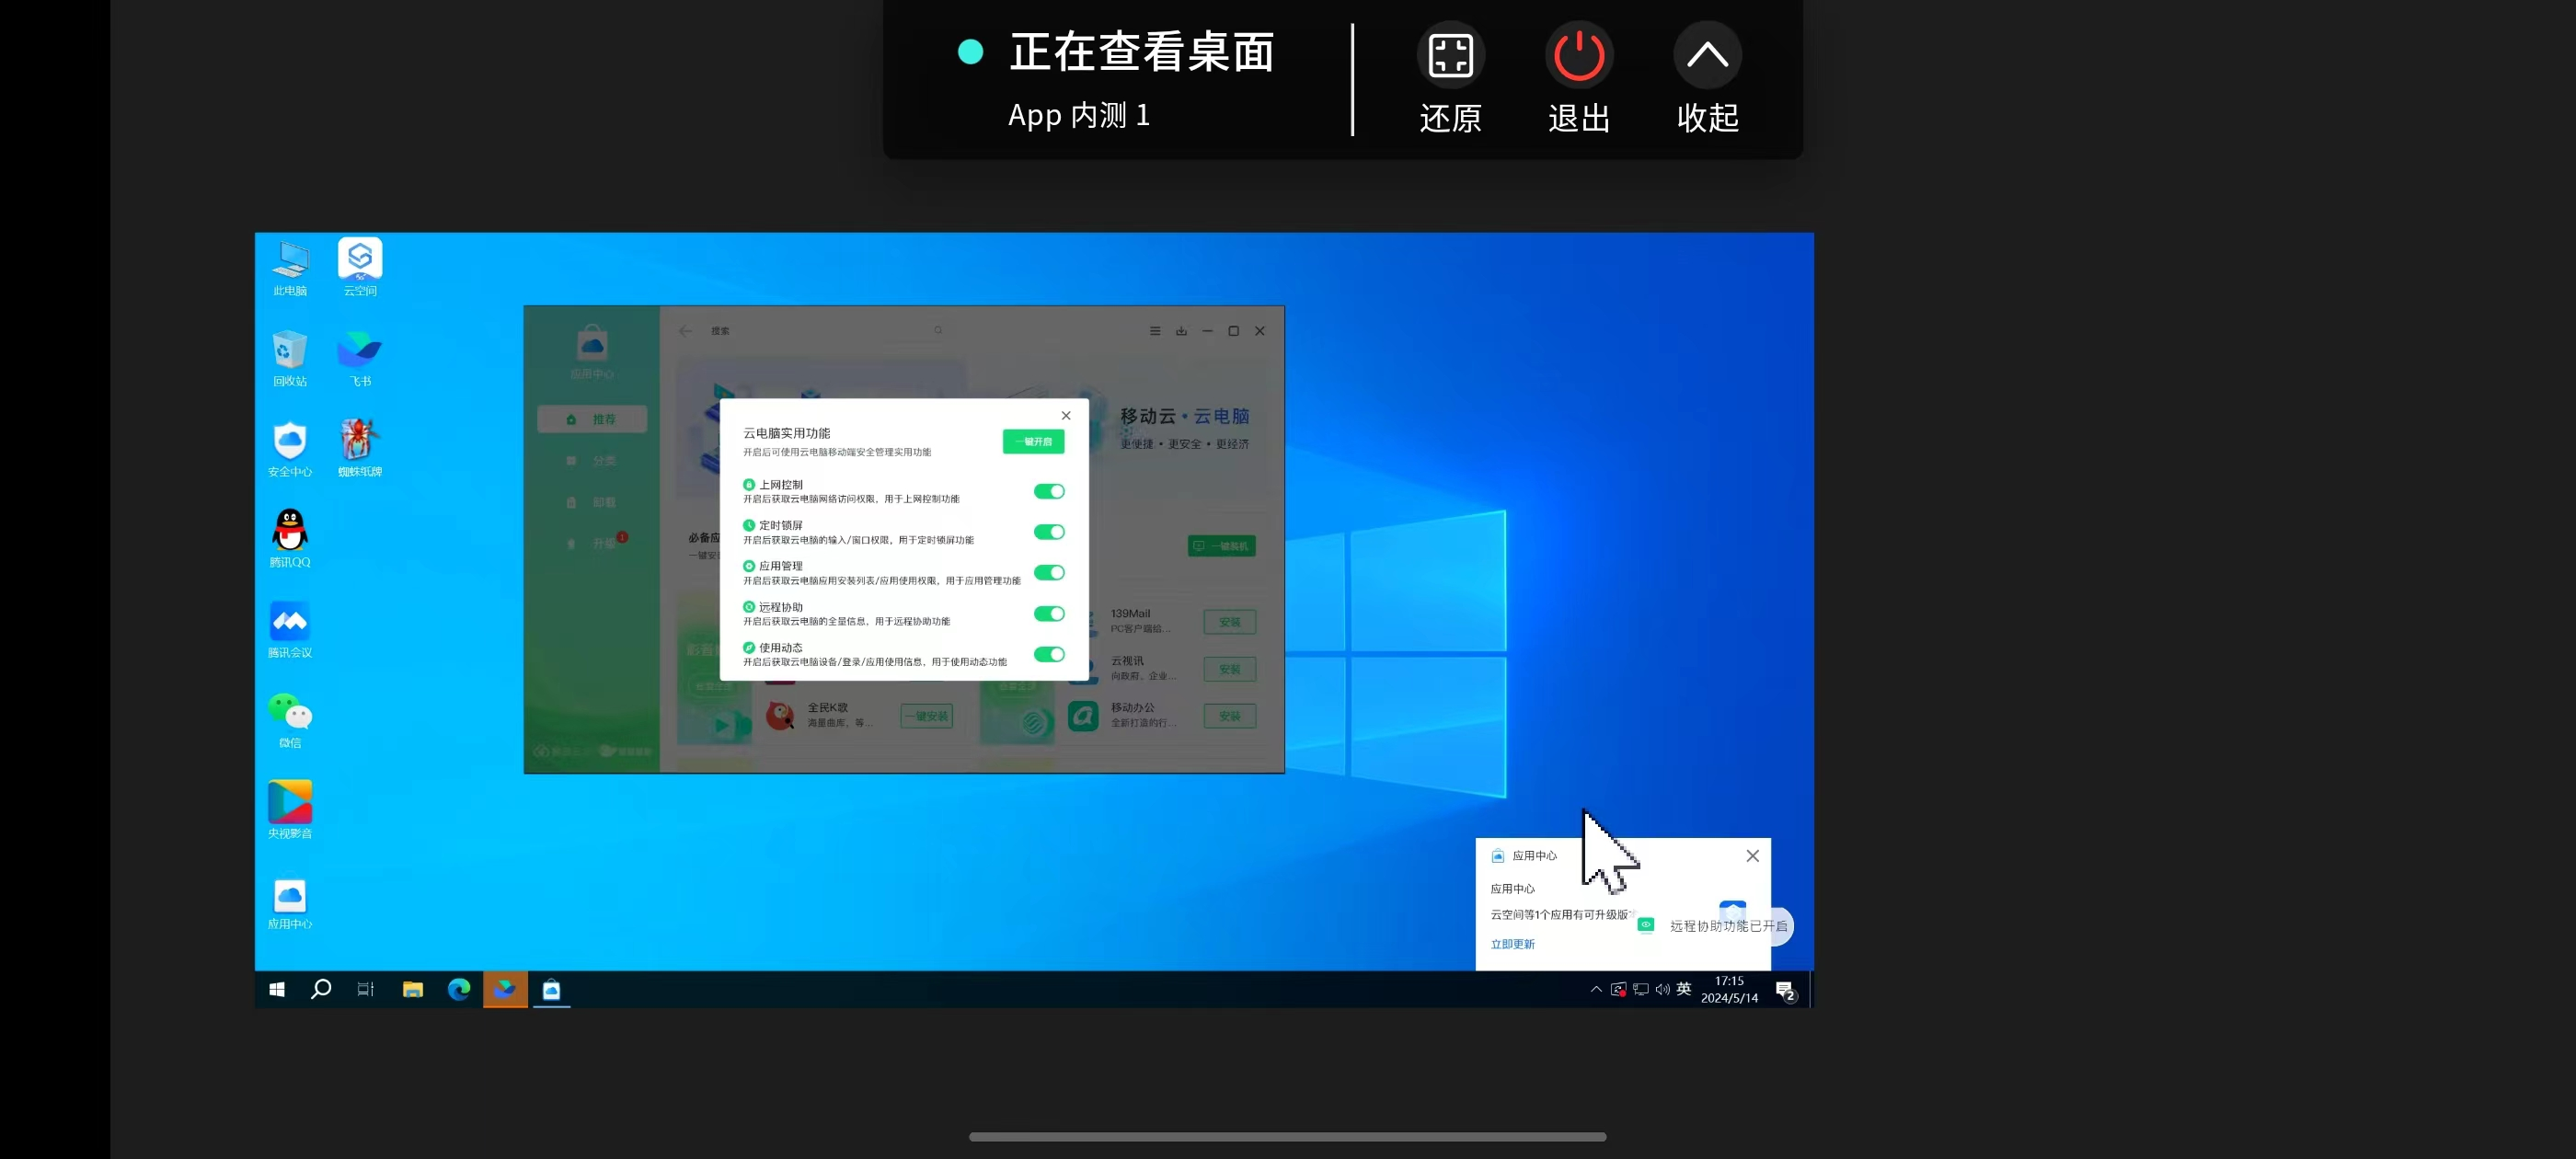Expand the system tray hidden icons arrow
Viewport: 2576px width, 1159px height.
[x=1595, y=989]
